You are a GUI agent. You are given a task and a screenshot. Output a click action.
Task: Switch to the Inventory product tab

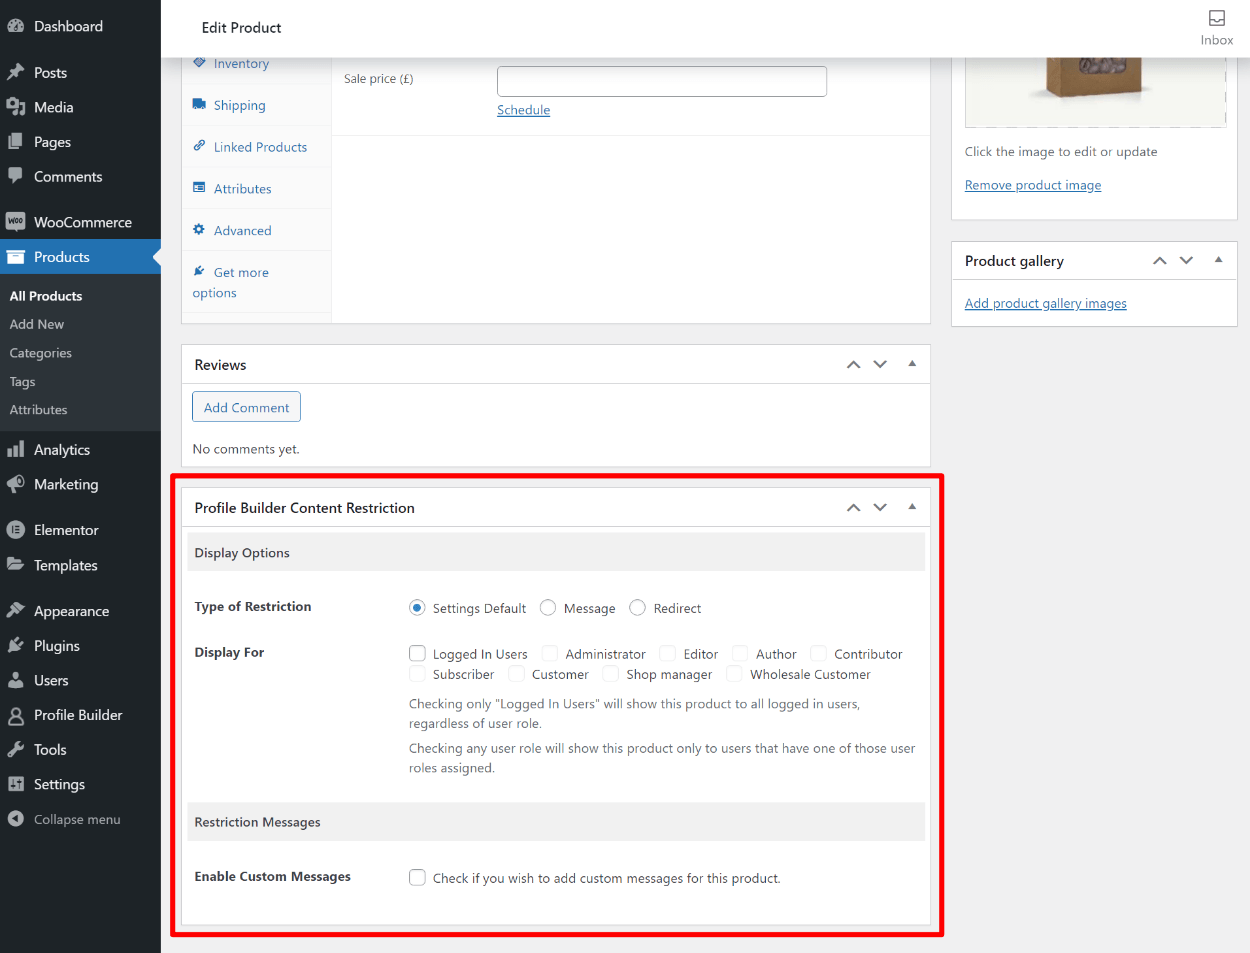click(x=241, y=63)
